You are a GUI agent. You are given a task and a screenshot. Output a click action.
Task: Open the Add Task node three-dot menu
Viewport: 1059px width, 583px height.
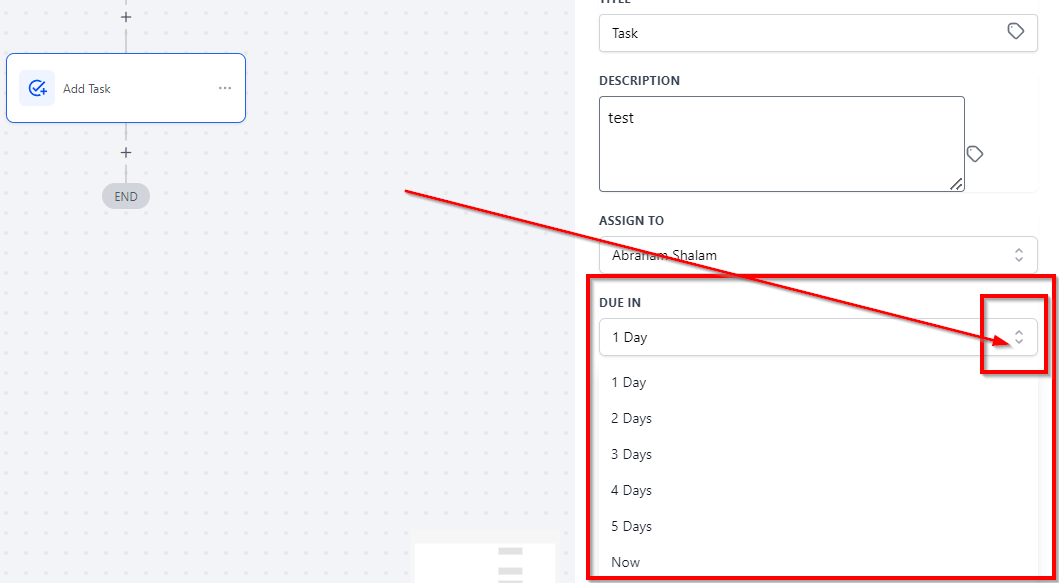[225, 88]
